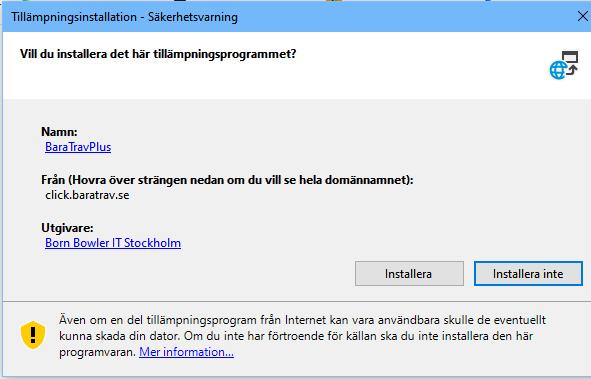Follow the Mer information... link

point(186,352)
